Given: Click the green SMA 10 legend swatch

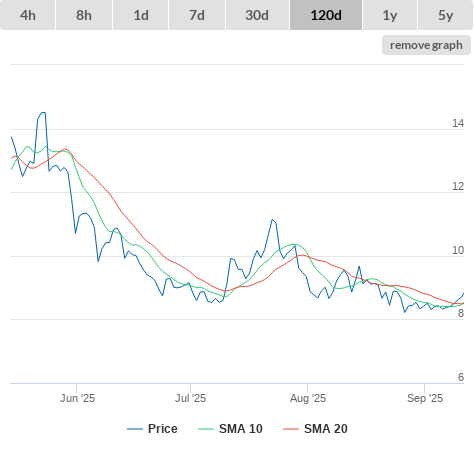Looking at the screenshot, I should [x=206, y=429].
